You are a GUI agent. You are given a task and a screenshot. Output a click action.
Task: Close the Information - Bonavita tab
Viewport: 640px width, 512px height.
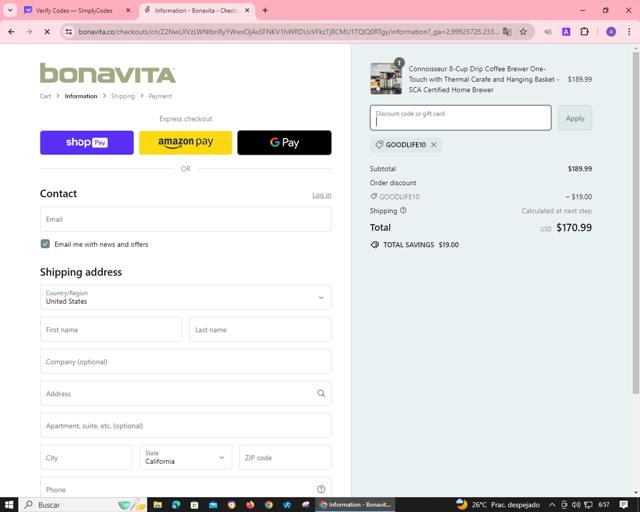tap(247, 11)
